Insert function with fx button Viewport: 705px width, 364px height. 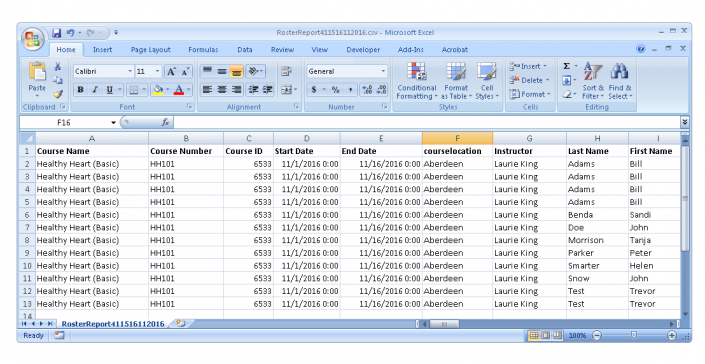[165, 122]
